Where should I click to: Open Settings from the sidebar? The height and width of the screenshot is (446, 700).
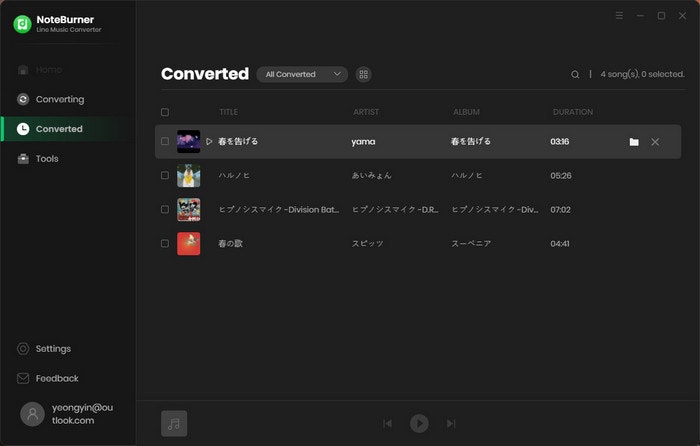[44, 349]
